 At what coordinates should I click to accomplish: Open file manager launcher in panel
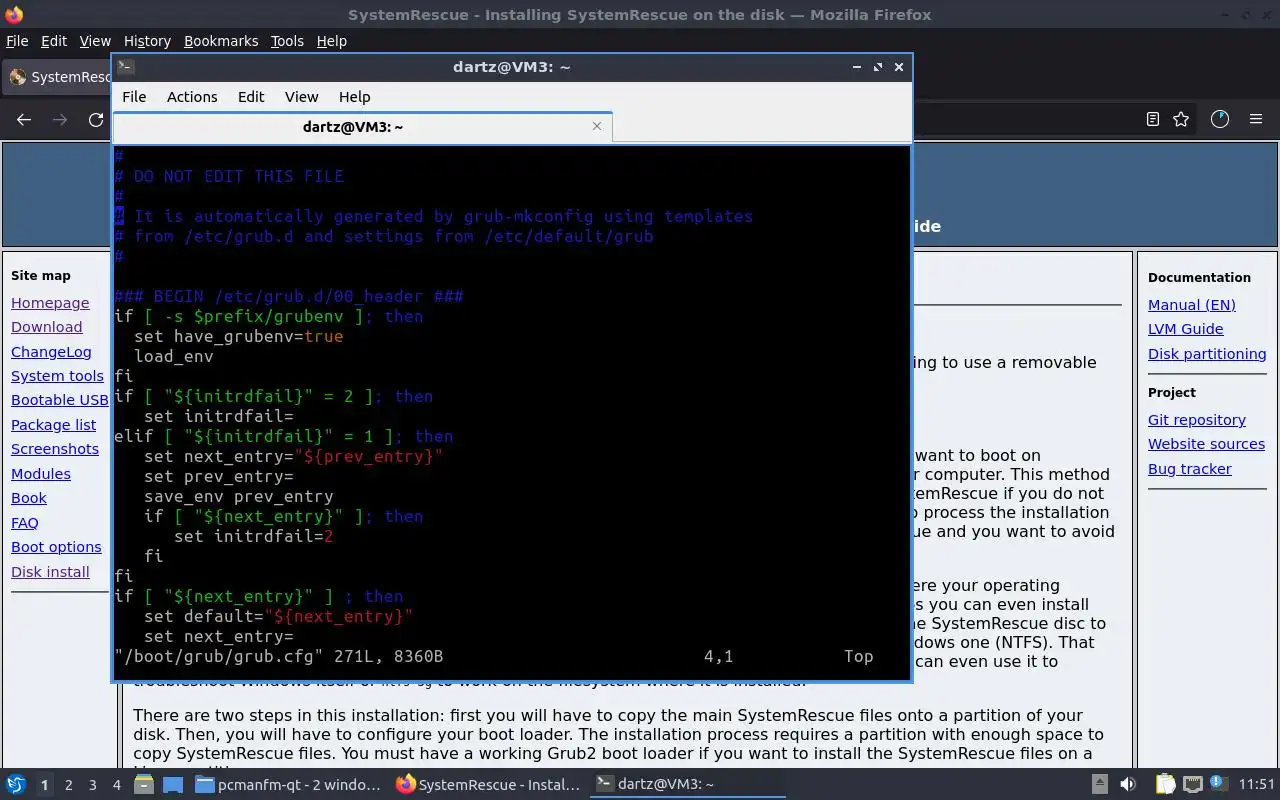[x=144, y=785]
